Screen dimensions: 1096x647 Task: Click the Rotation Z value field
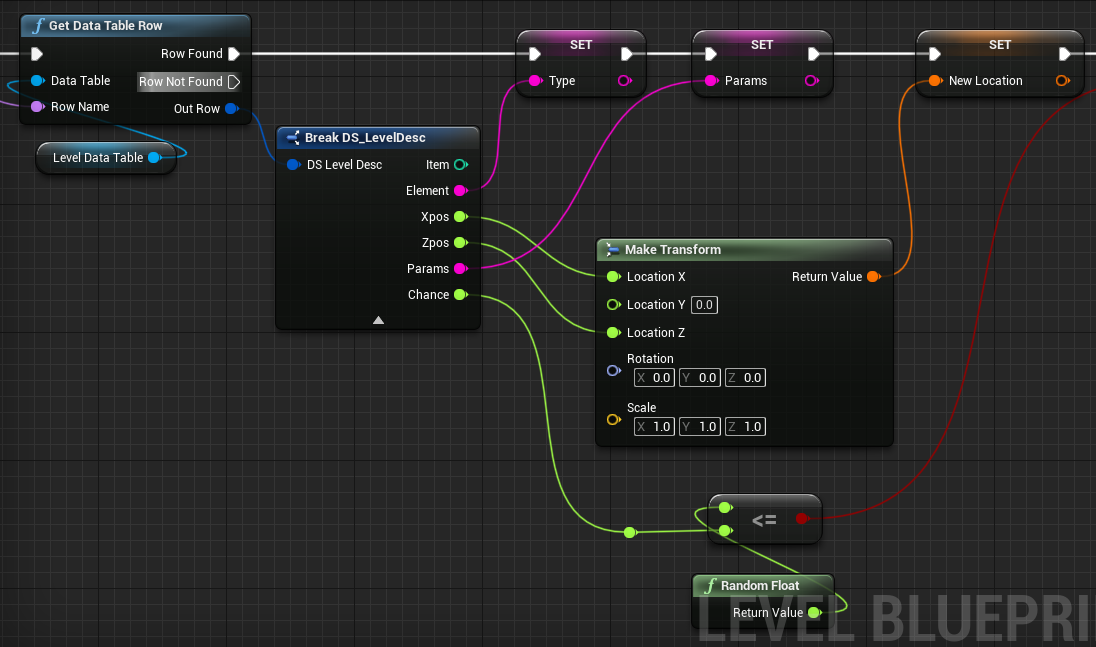[745, 378]
